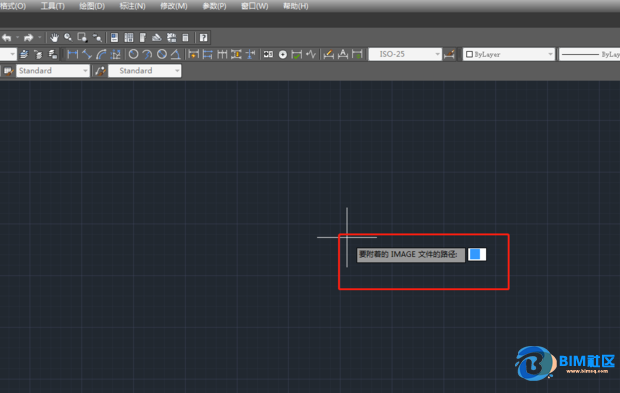The height and width of the screenshot is (393, 620).
Task: Select the Center Mark tool
Action: 283,55
